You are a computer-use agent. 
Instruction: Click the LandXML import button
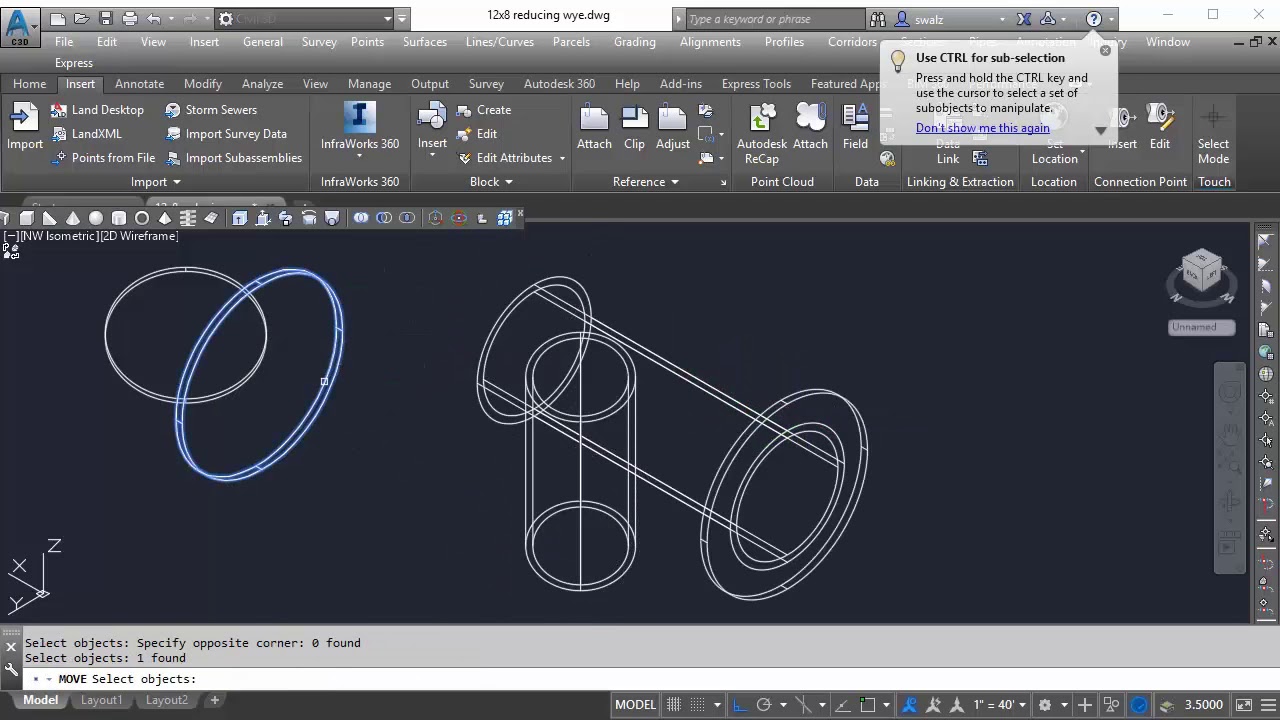coord(86,134)
